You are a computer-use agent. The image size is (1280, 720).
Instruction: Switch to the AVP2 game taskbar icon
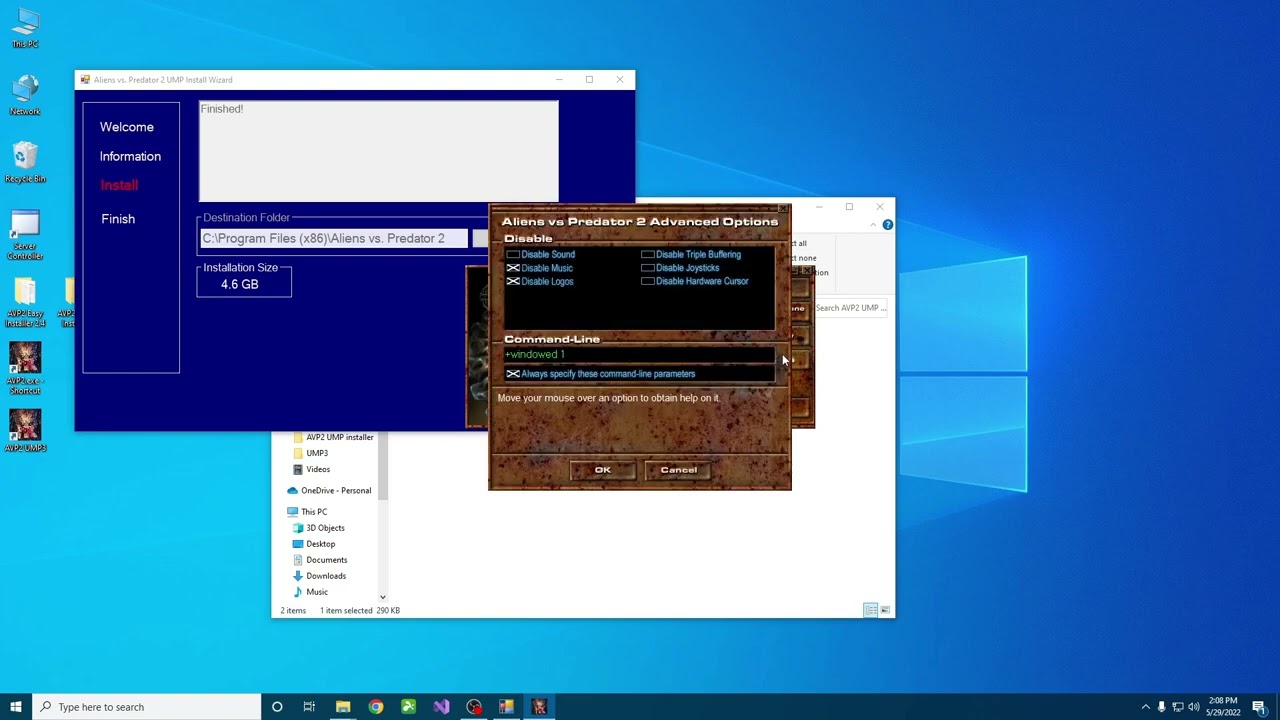tap(539, 707)
